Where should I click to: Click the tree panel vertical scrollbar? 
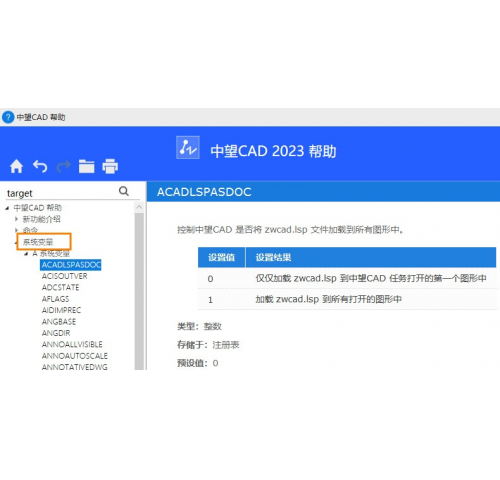139,291
